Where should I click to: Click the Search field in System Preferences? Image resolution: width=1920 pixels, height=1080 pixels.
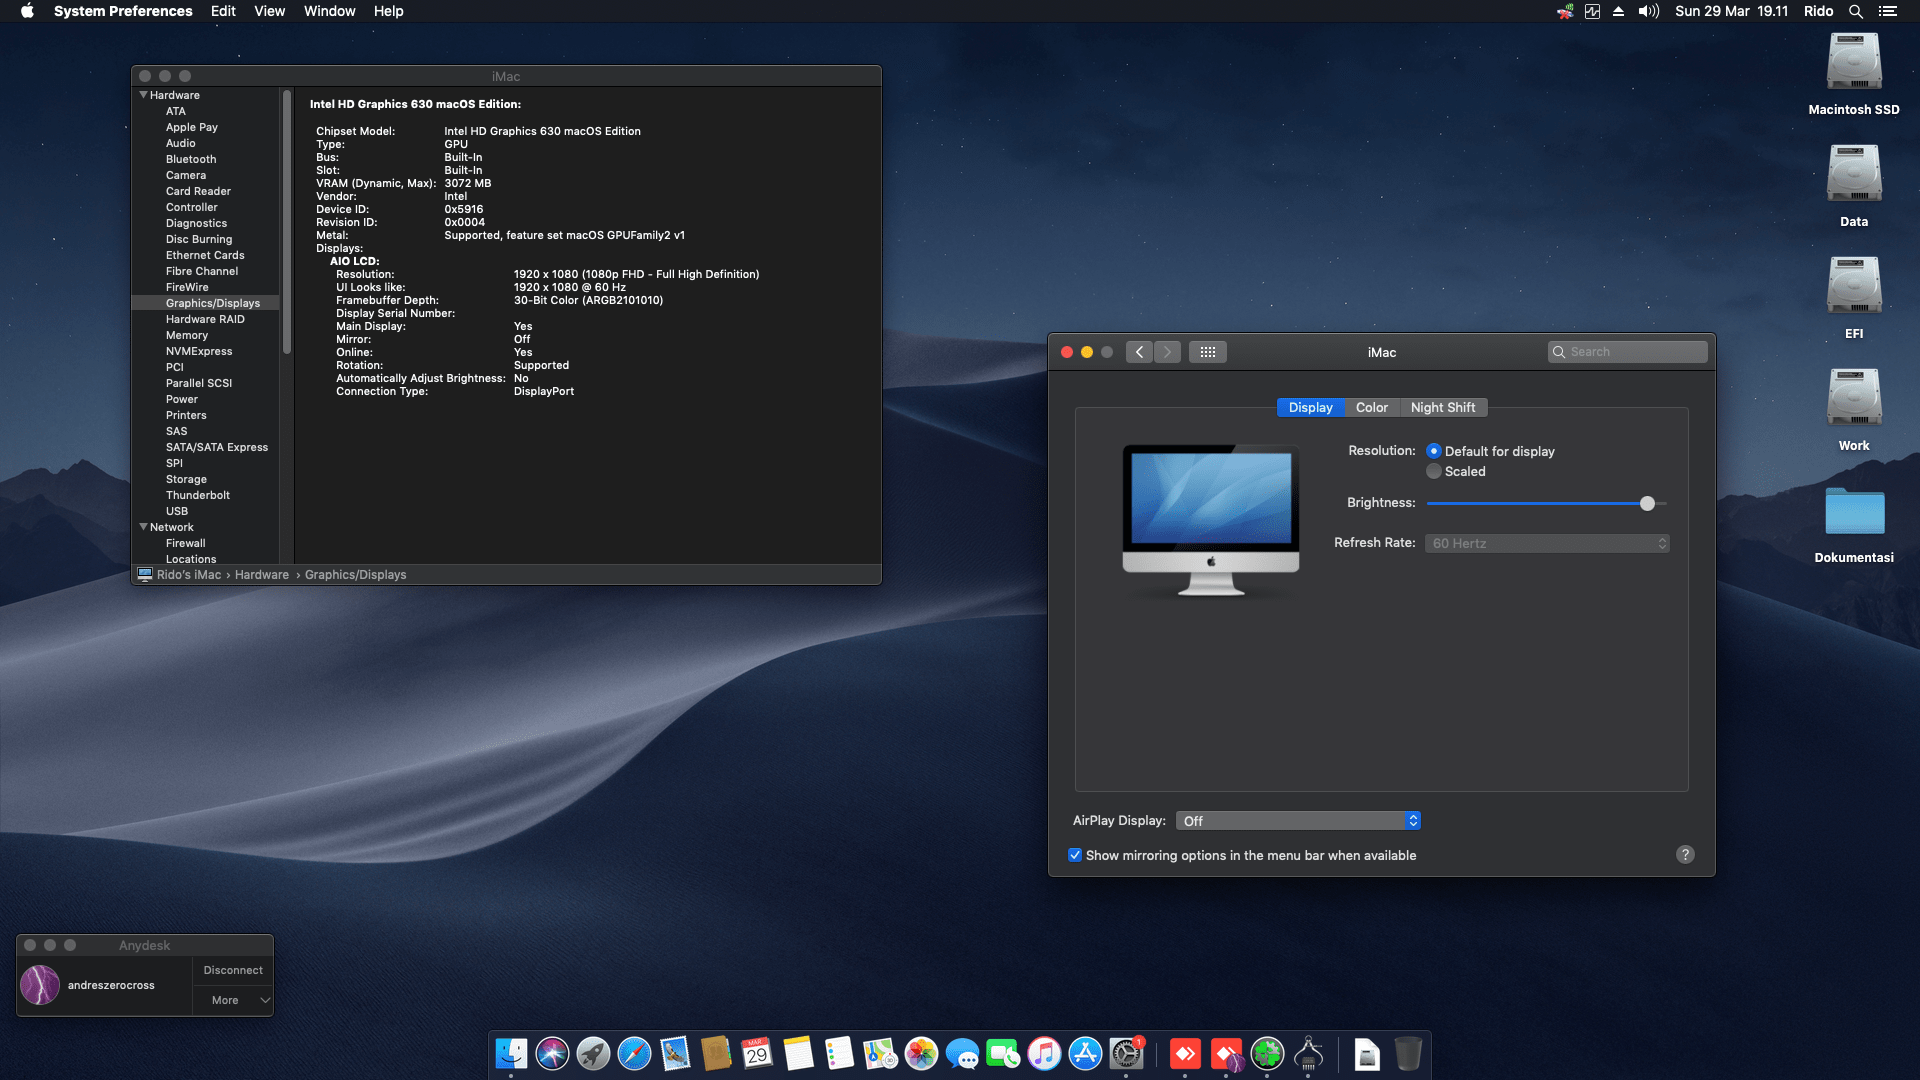[1627, 352]
